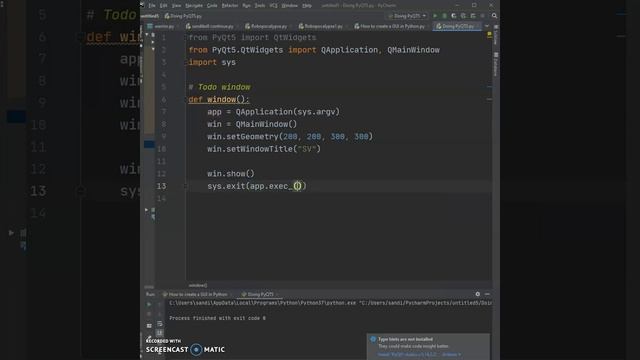640x360 pixels.
Task: Select Doing PyQT5 tab in Run panel
Action: coord(260,294)
